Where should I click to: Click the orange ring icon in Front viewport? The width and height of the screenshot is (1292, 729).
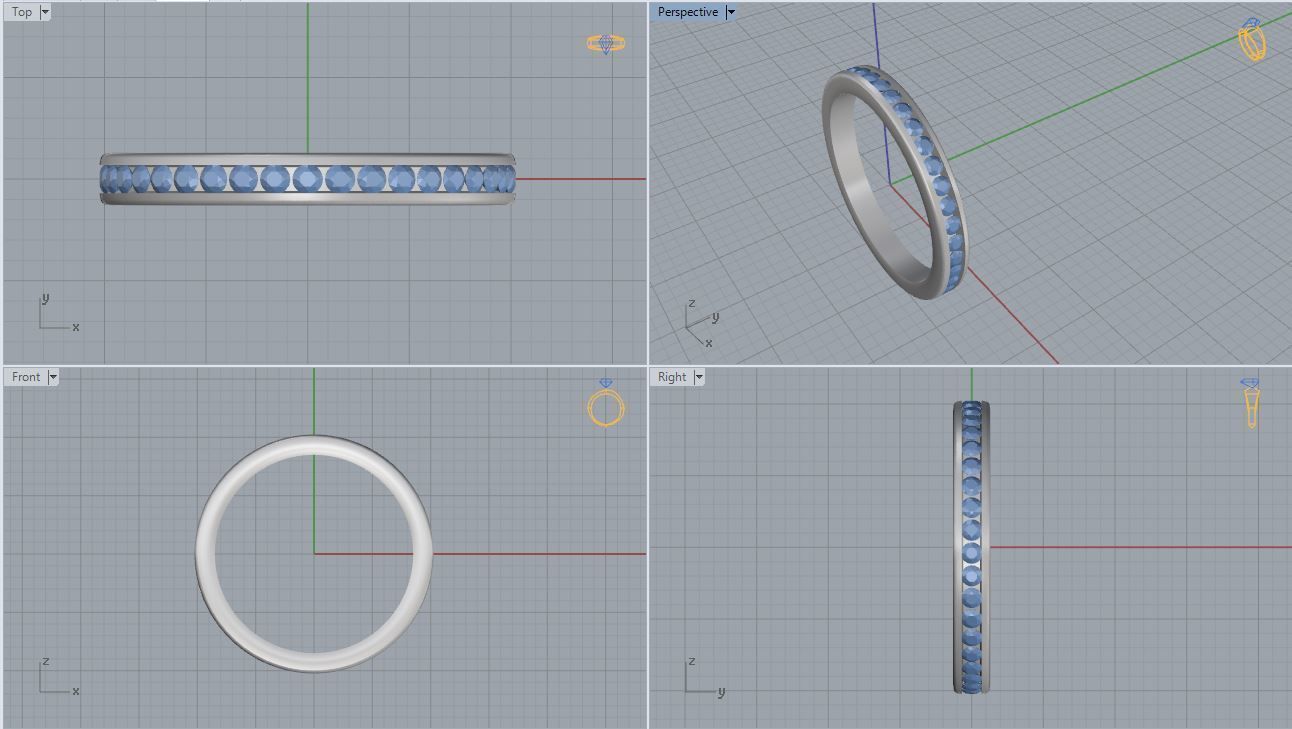(606, 403)
